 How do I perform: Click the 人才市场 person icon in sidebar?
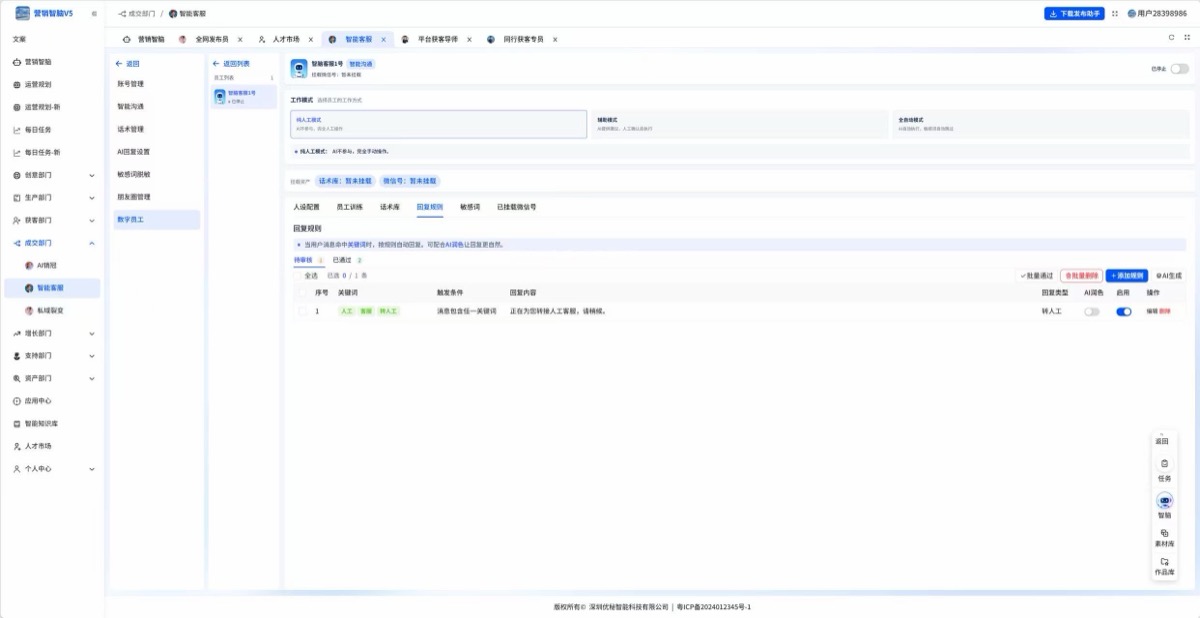[16, 446]
